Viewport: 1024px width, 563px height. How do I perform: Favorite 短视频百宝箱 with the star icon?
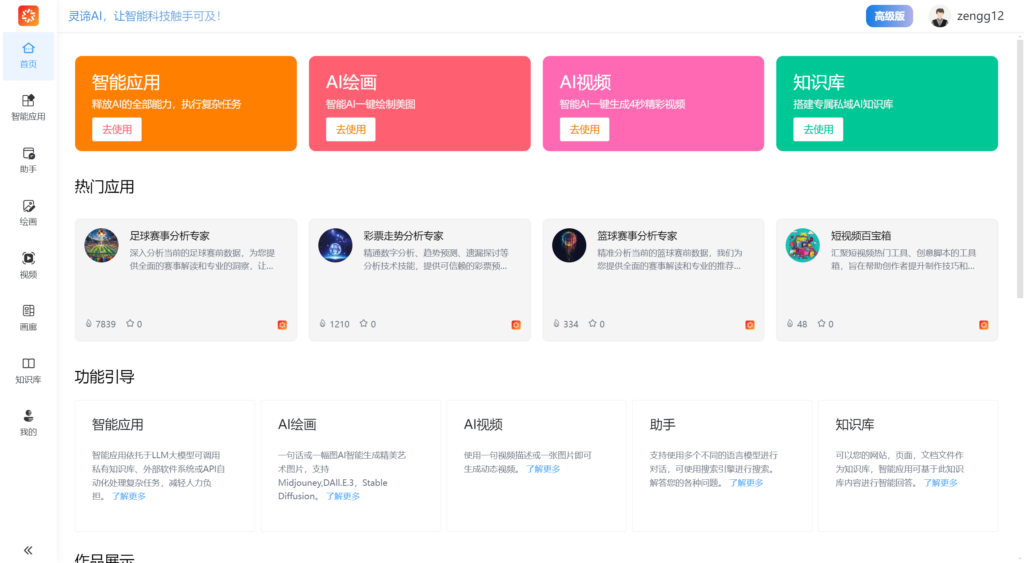click(x=822, y=323)
